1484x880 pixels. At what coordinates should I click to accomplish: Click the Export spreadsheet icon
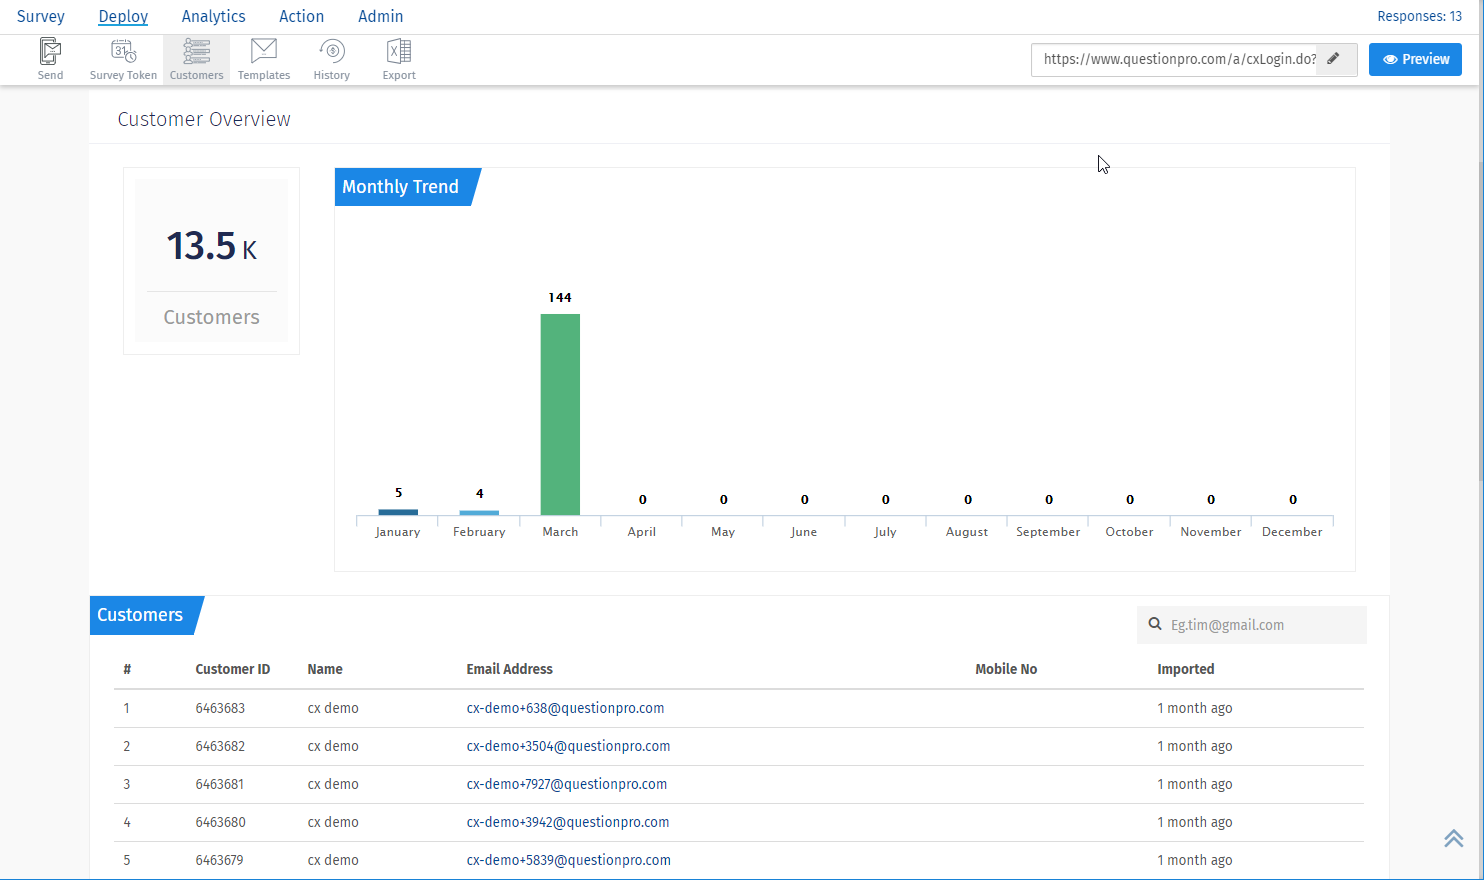click(399, 52)
